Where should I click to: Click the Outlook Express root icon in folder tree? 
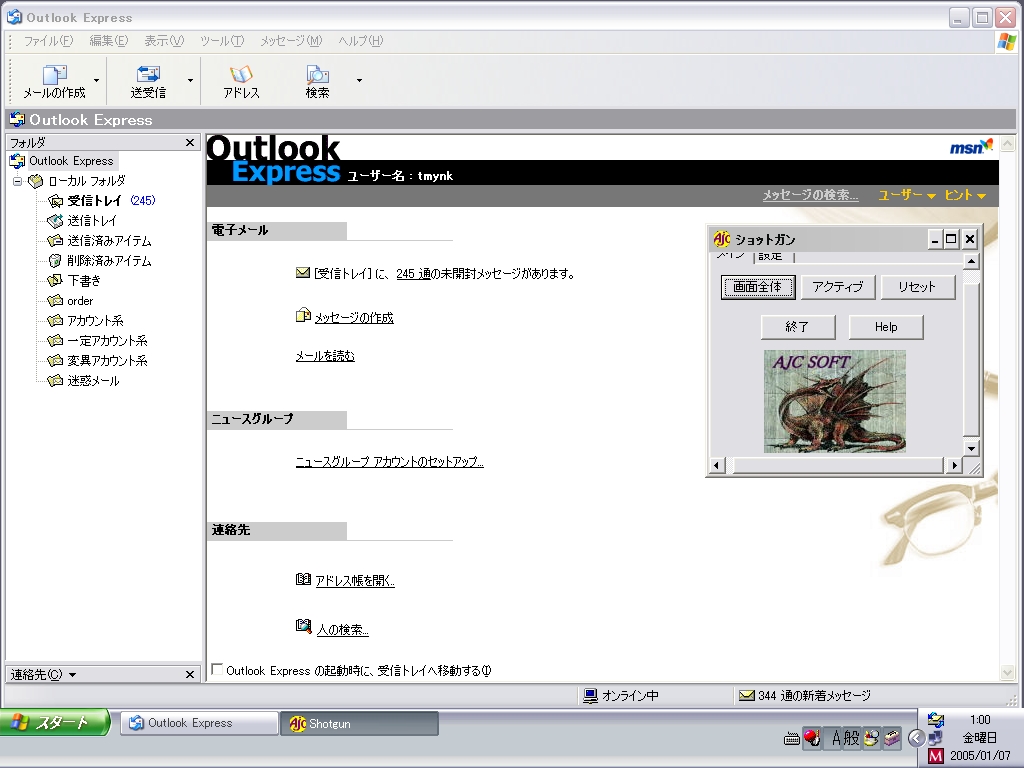17,161
